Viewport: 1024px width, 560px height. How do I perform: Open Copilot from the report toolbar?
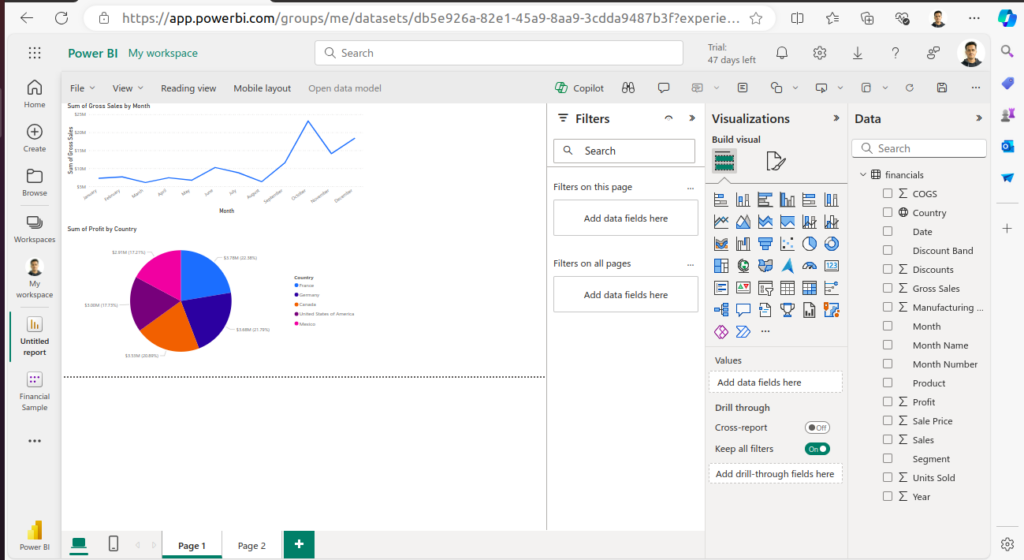click(x=580, y=88)
